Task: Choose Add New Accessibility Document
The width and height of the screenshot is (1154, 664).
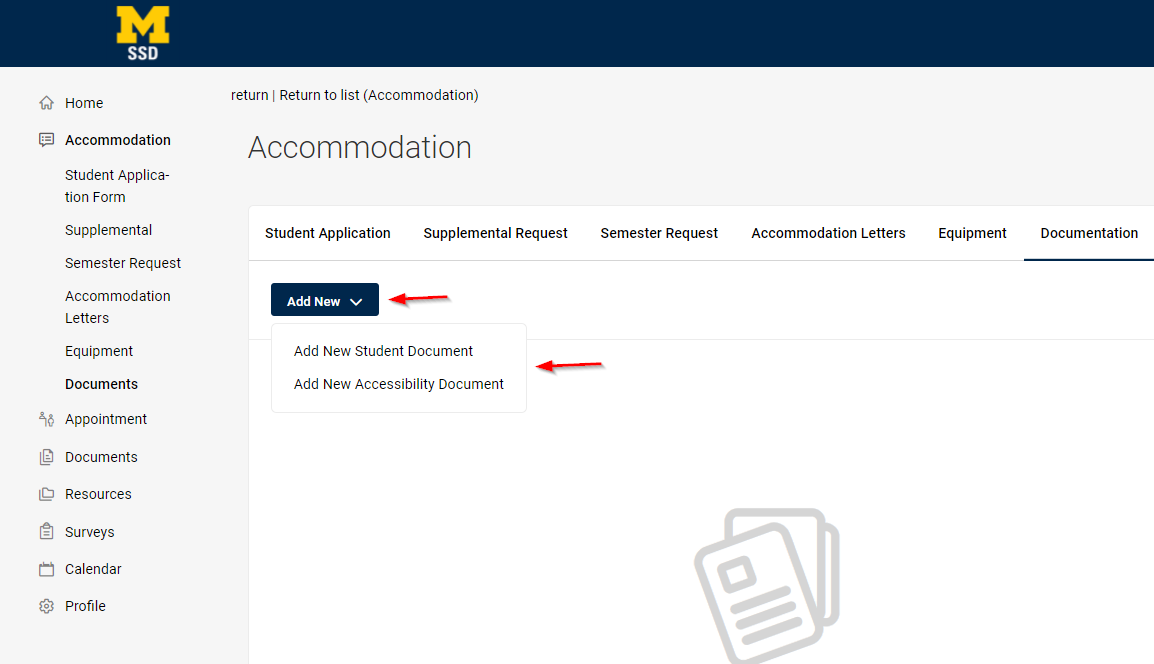Action: click(398, 384)
